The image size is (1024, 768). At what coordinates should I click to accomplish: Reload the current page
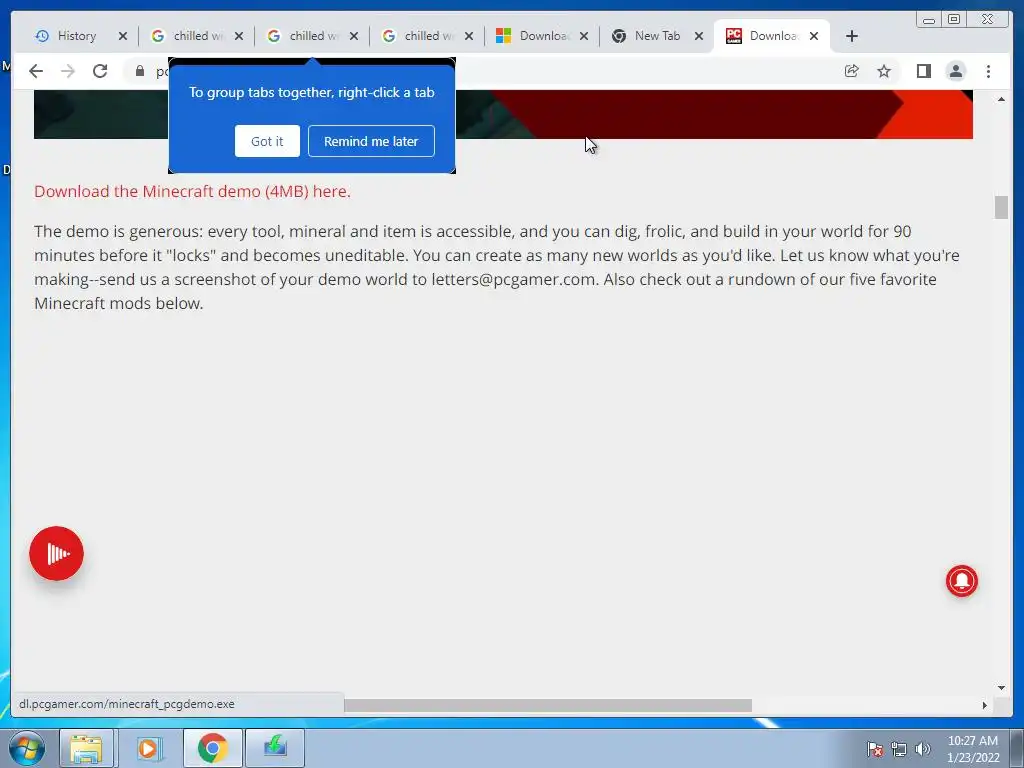click(x=100, y=71)
